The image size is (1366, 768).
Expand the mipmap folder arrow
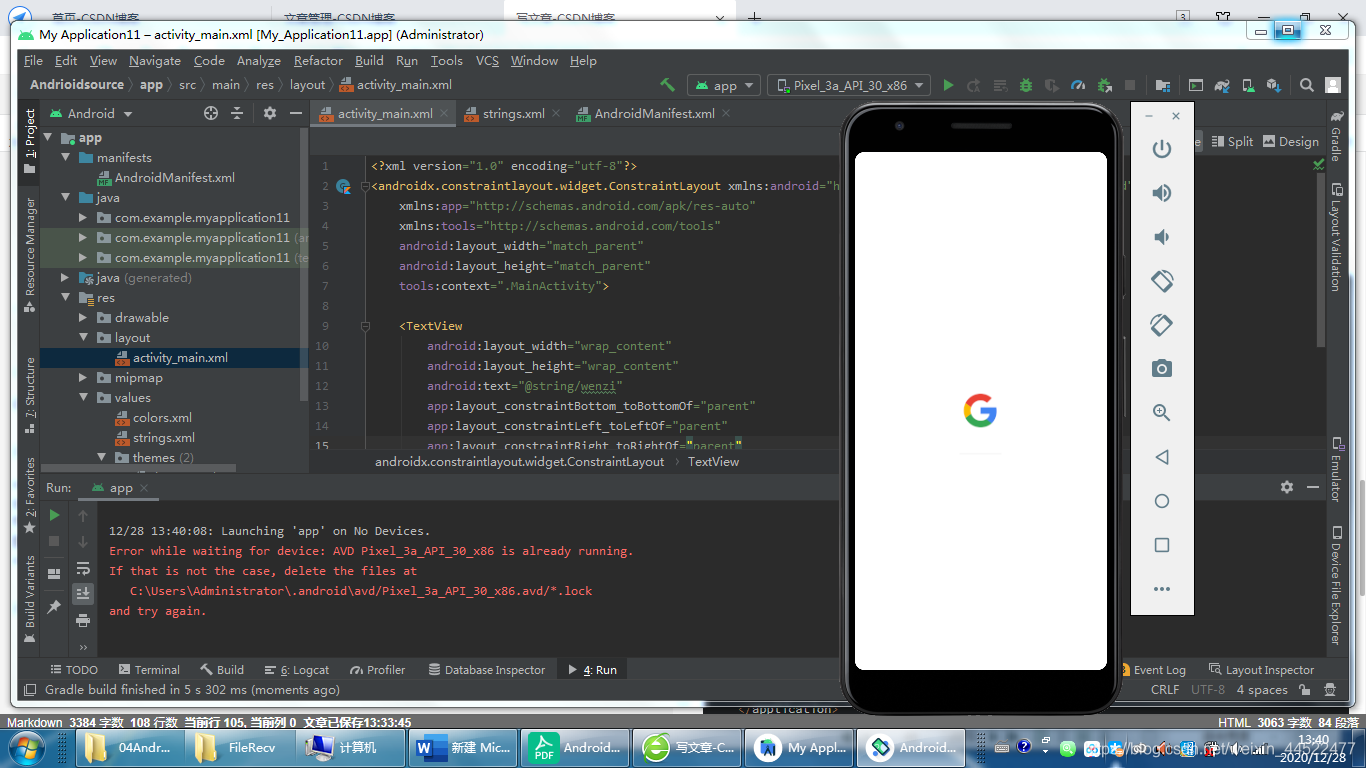84,377
